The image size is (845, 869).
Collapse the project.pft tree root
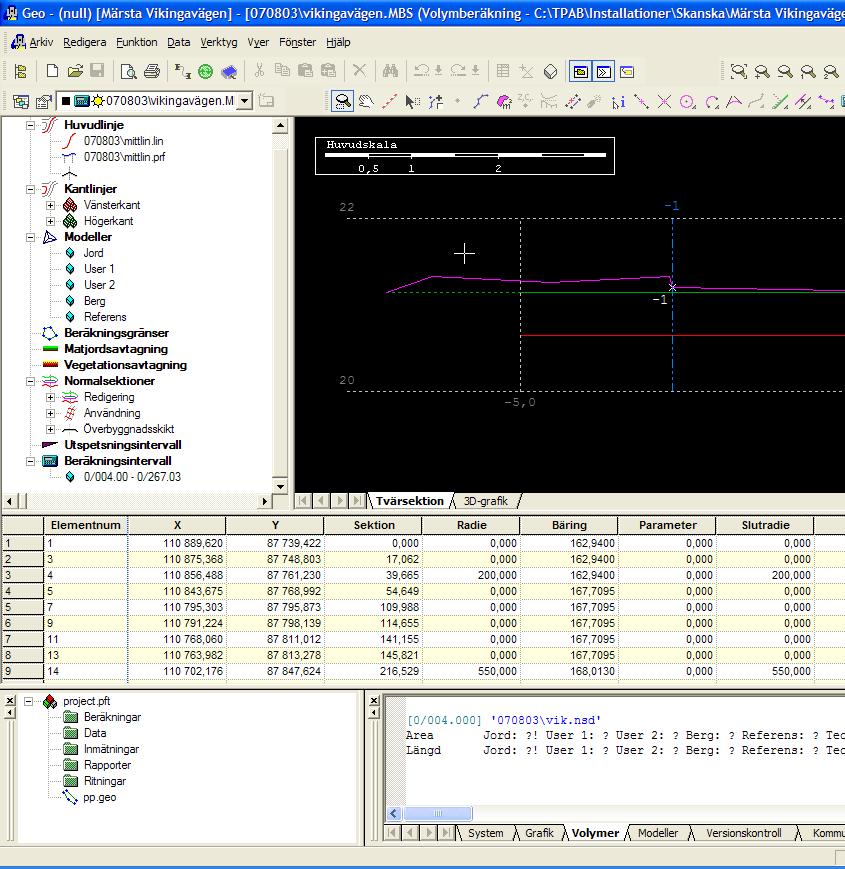tap(28, 702)
